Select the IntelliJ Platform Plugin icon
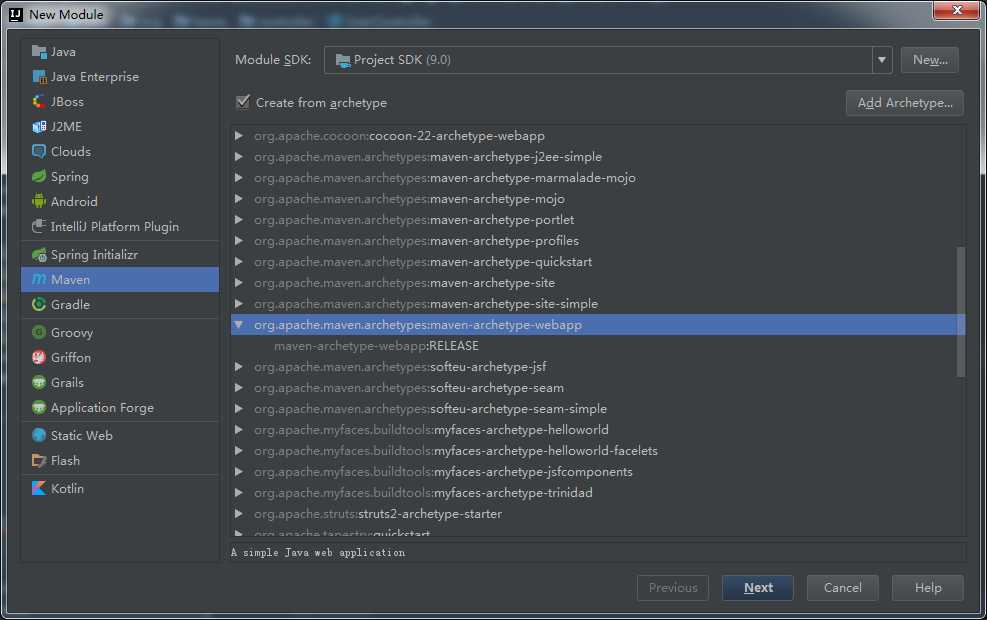The image size is (987, 620). point(39,227)
